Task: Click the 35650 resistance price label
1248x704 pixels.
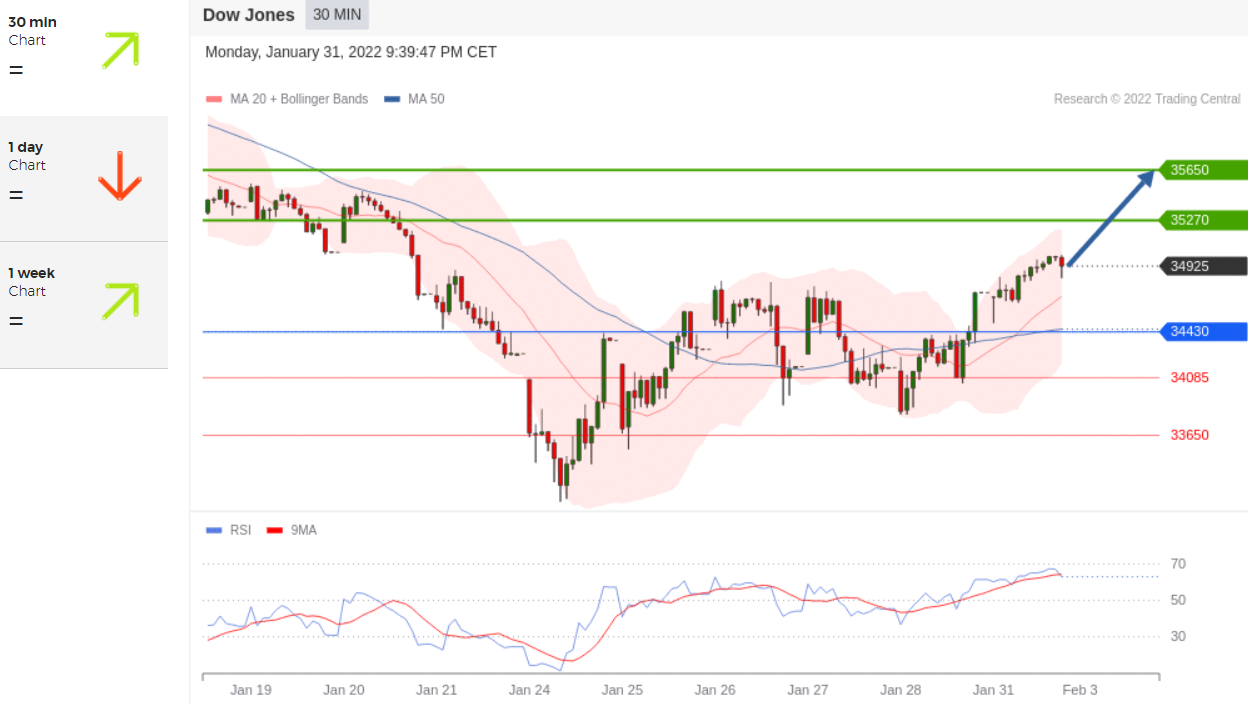Action: 1203,170
